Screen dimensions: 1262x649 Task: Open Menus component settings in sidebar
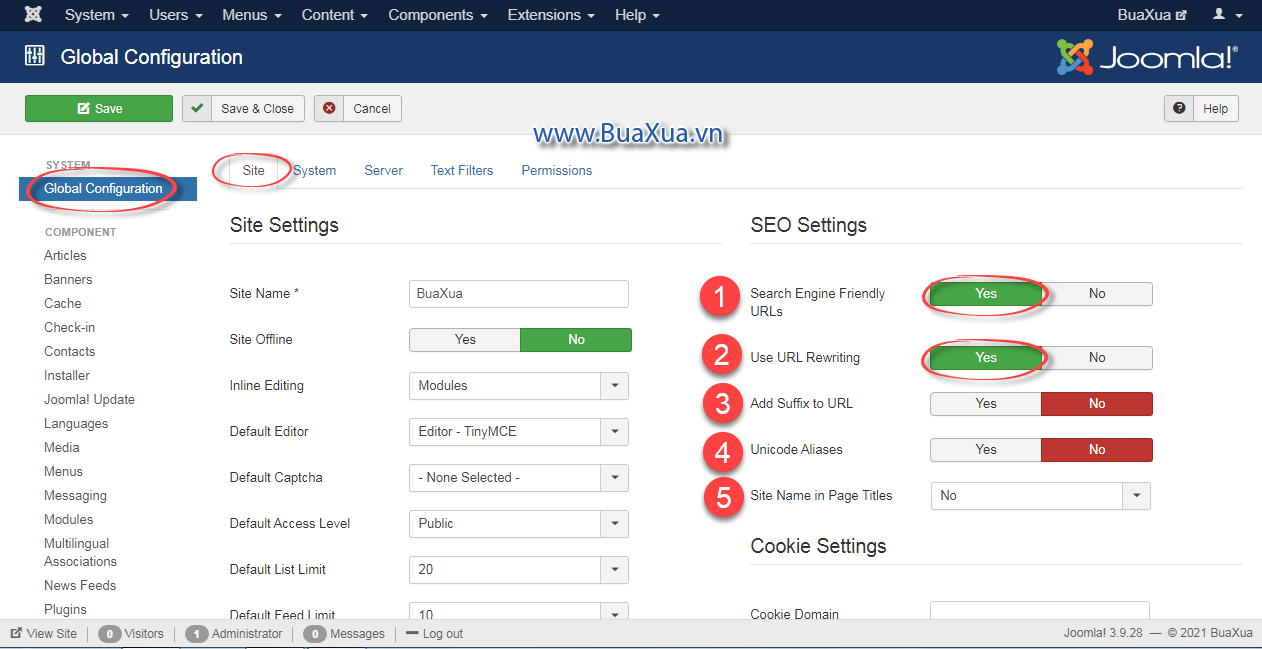[x=64, y=471]
